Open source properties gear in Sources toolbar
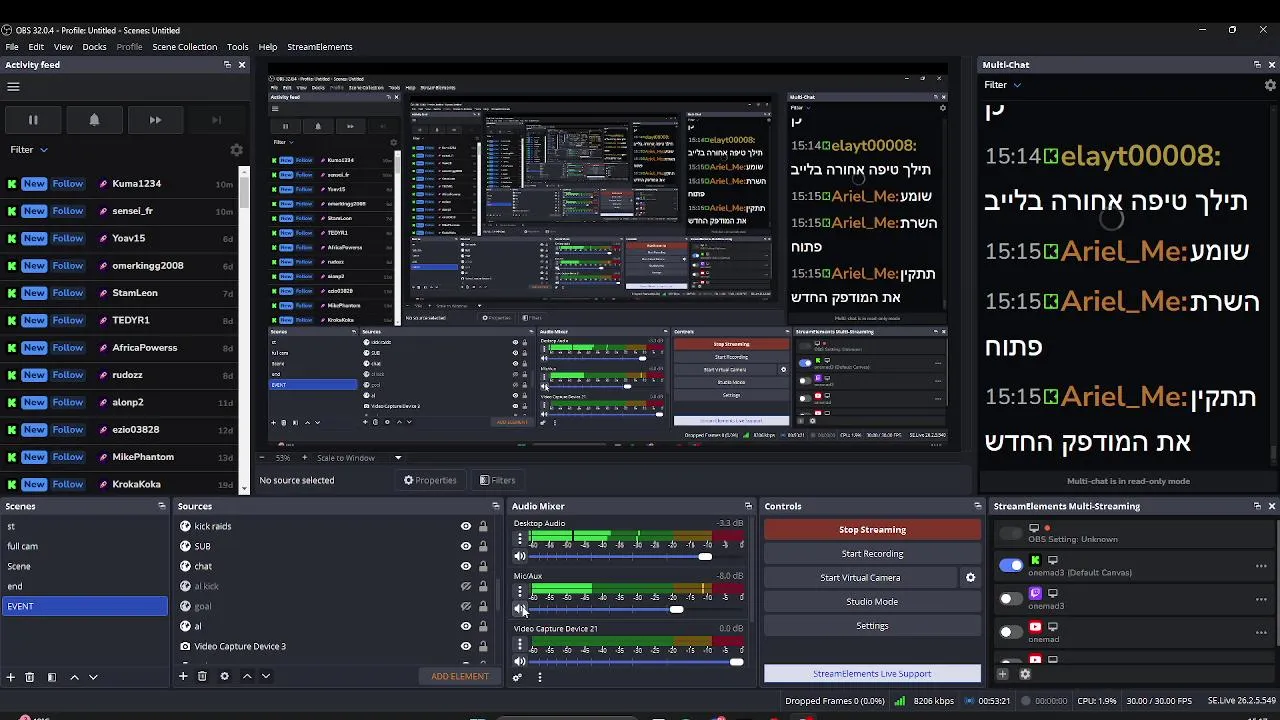 pos(224,676)
